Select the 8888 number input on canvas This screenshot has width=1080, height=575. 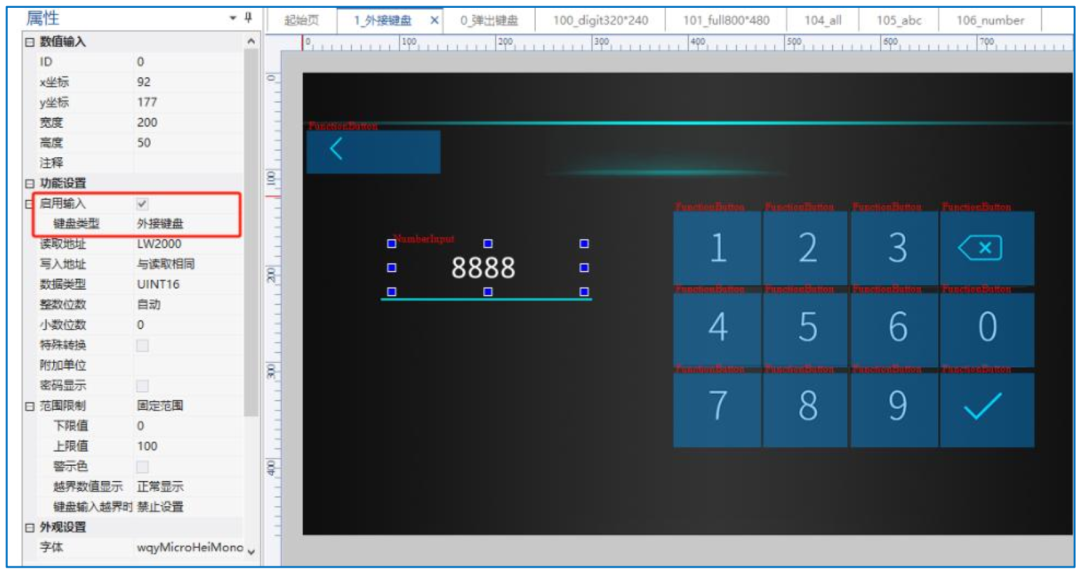point(488,268)
